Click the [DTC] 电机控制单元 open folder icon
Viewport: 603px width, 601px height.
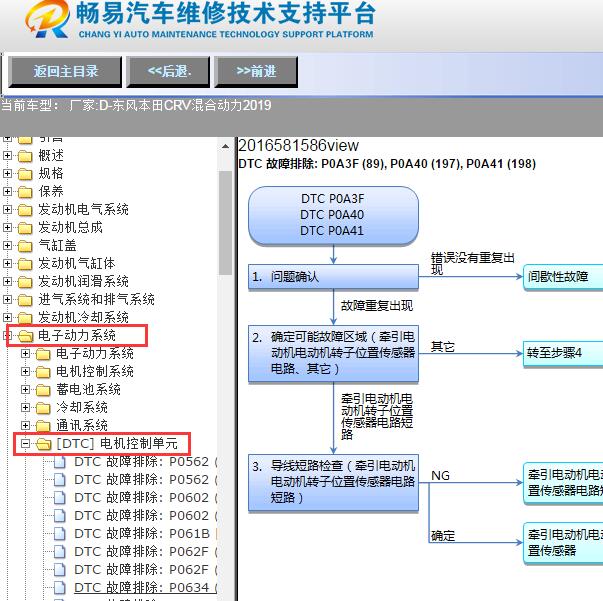[43, 444]
